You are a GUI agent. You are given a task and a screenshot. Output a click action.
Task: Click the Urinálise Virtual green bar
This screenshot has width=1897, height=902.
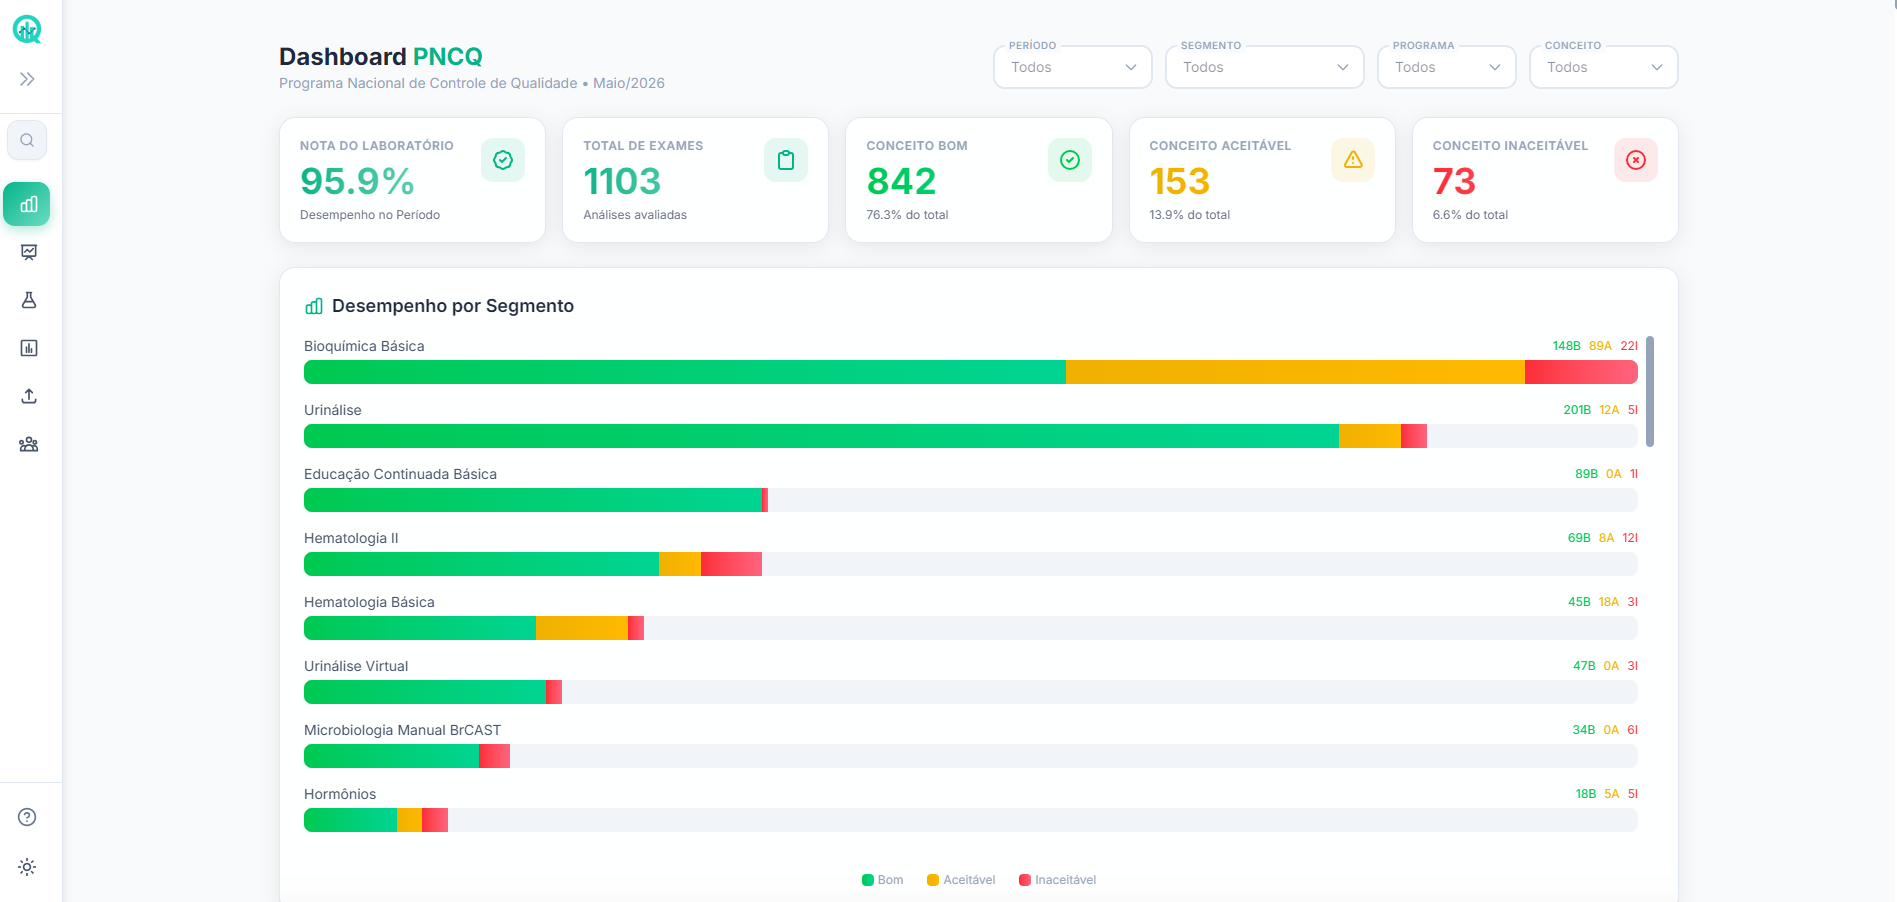[425, 692]
